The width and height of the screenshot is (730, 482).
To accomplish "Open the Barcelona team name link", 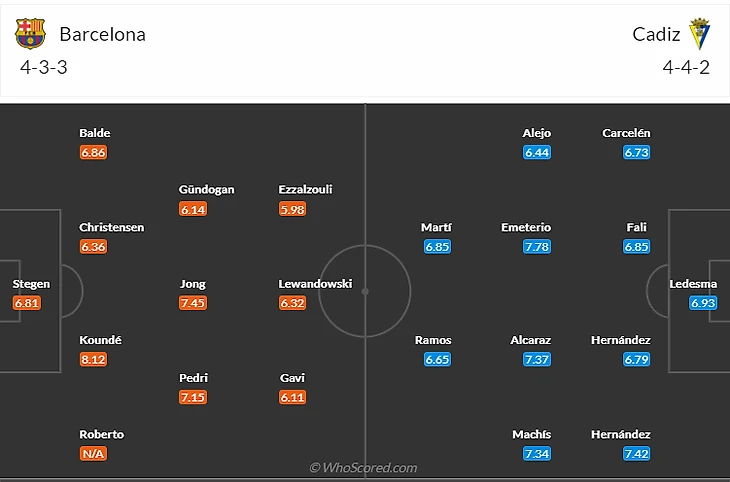I will click(x=102, y=34).
